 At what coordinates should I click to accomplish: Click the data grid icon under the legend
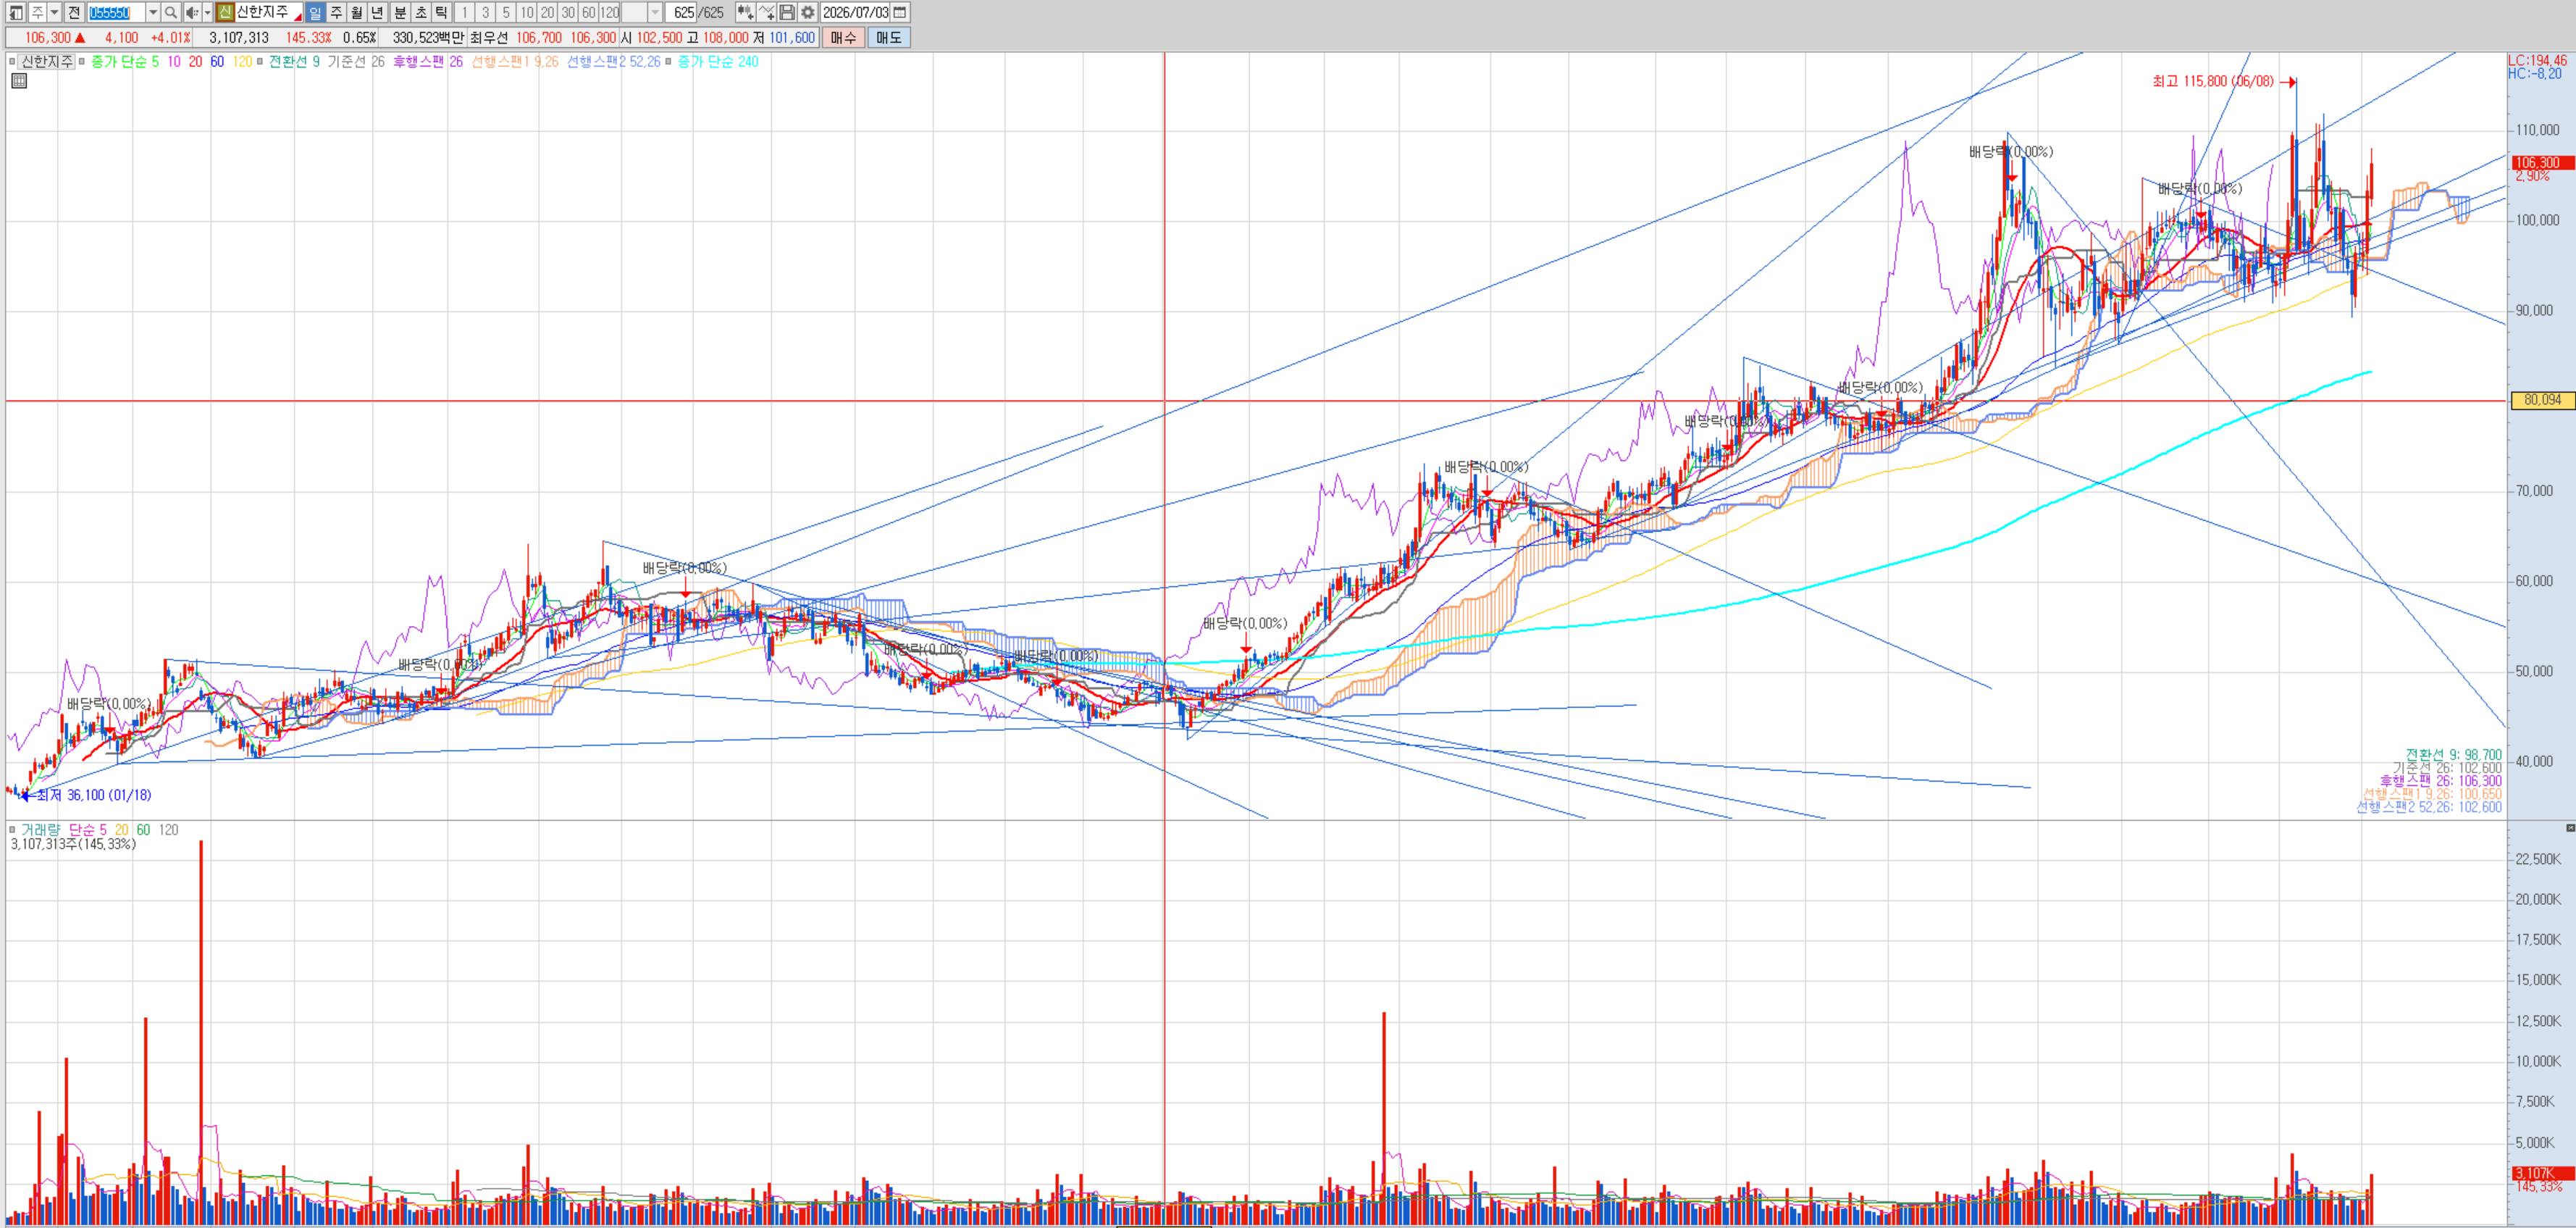point(19,81)
